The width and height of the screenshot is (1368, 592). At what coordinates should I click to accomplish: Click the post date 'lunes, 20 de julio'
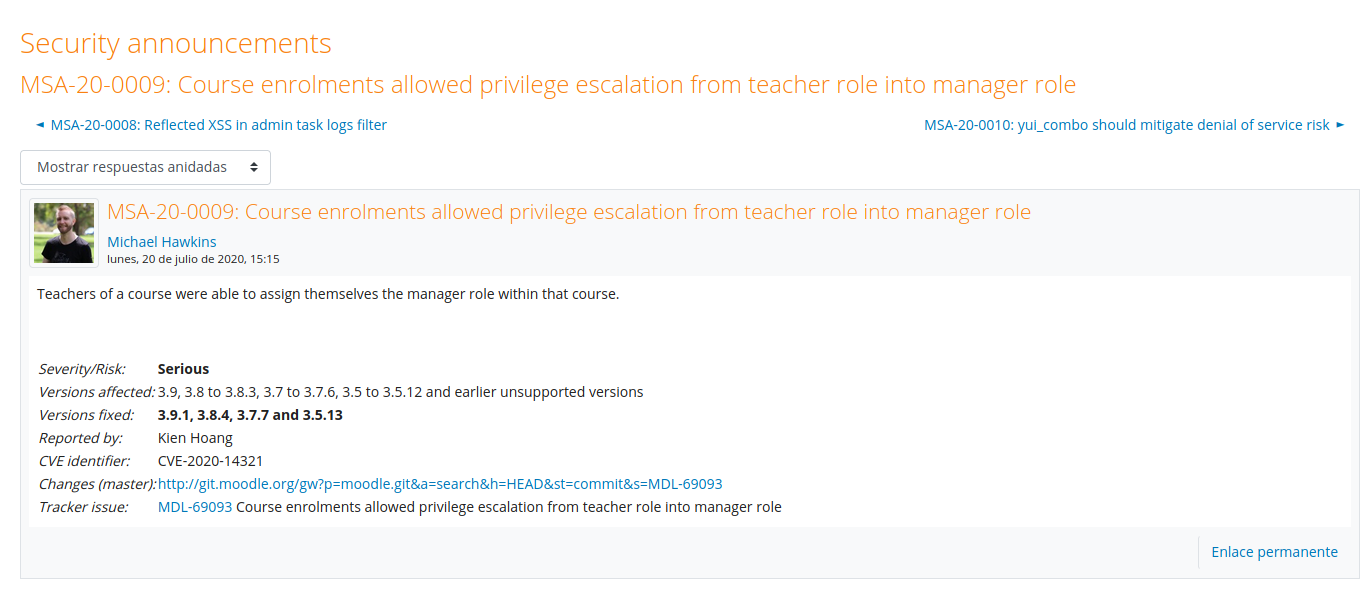click(193, 259)
